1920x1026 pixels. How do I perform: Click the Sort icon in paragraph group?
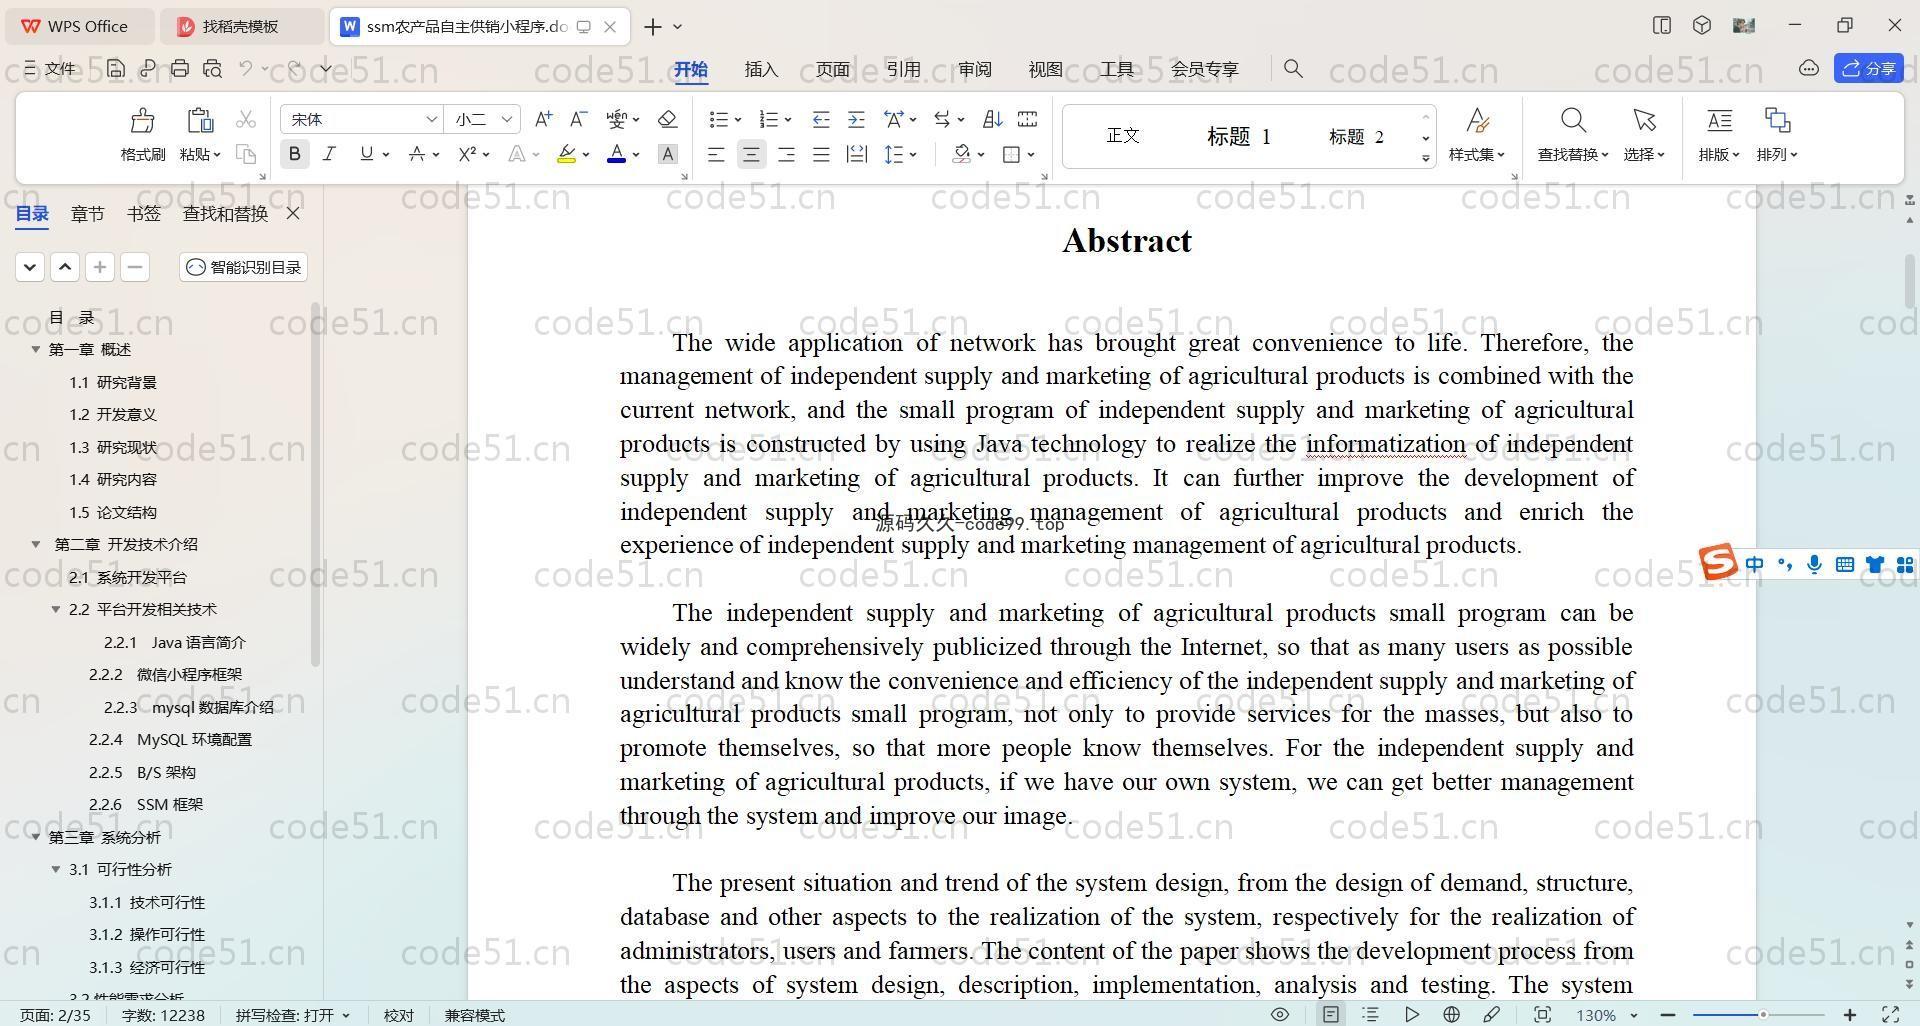[992, 119]
